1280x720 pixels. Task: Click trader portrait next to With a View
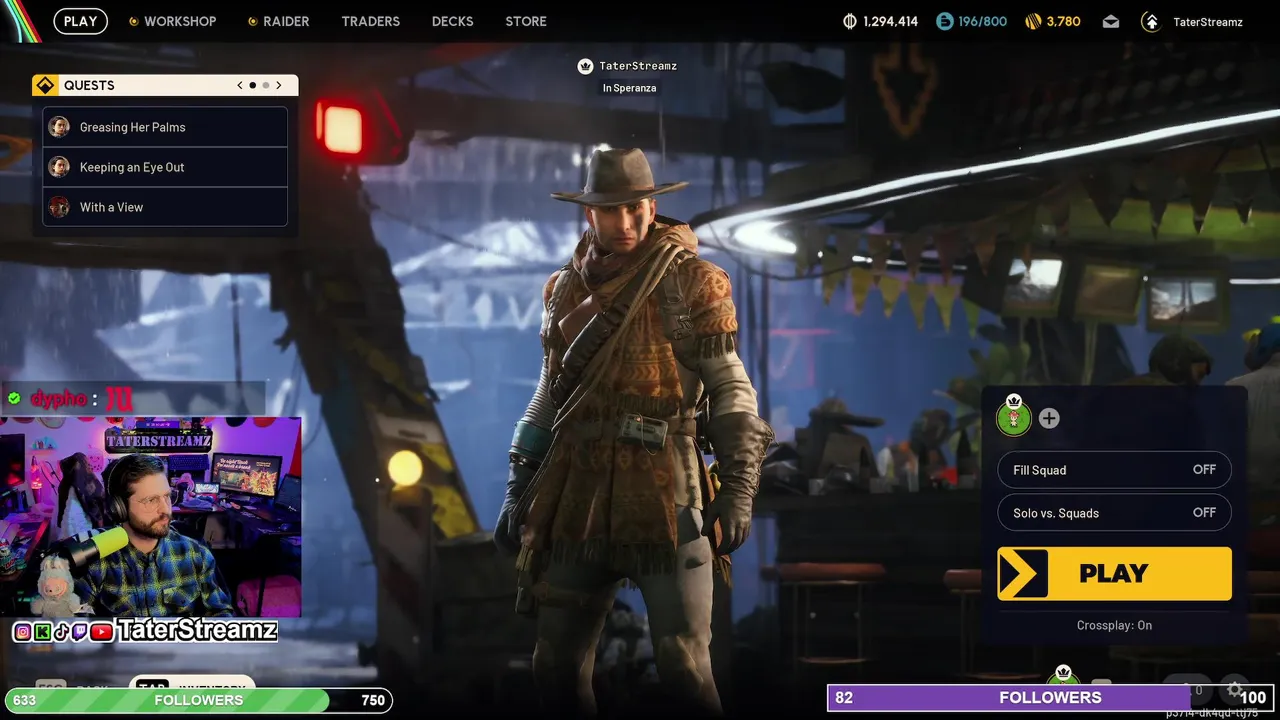[x=59, y=207]
